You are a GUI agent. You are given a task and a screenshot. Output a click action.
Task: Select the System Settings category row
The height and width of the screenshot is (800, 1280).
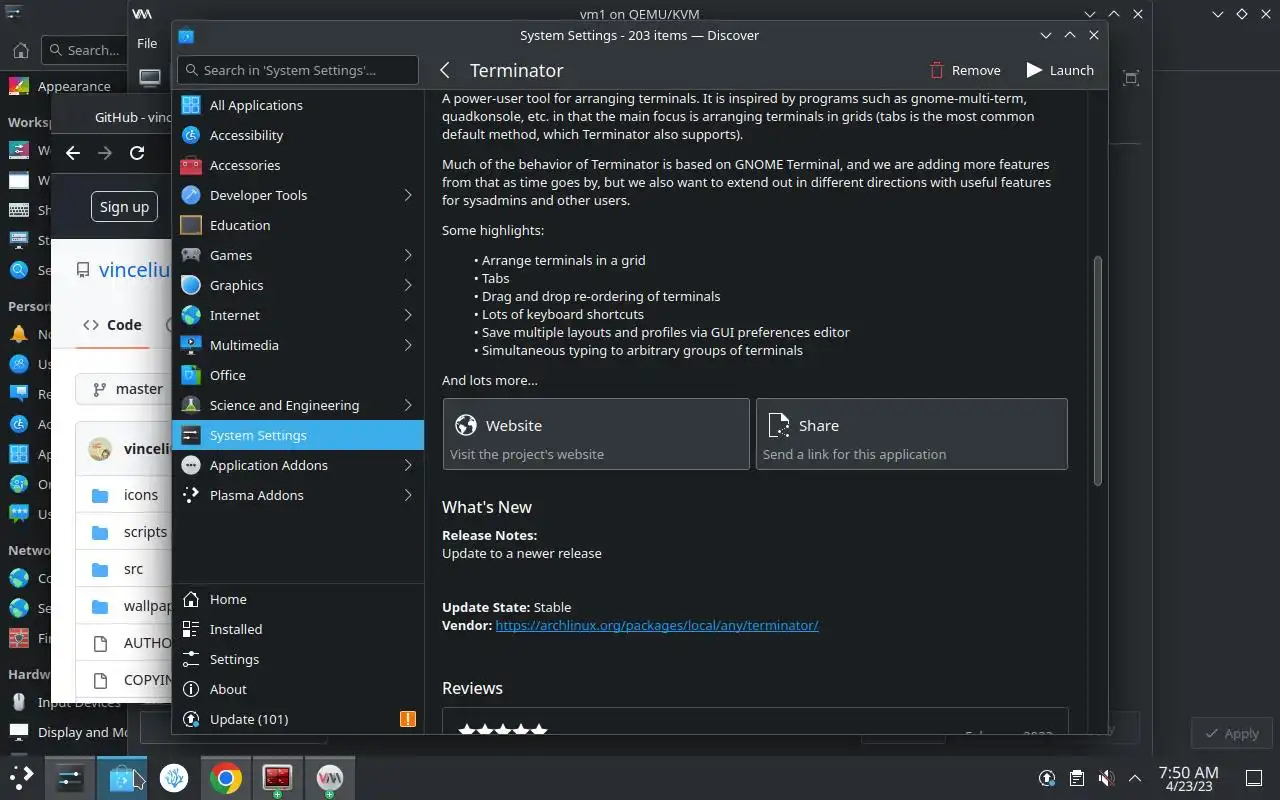pos(298,435)
